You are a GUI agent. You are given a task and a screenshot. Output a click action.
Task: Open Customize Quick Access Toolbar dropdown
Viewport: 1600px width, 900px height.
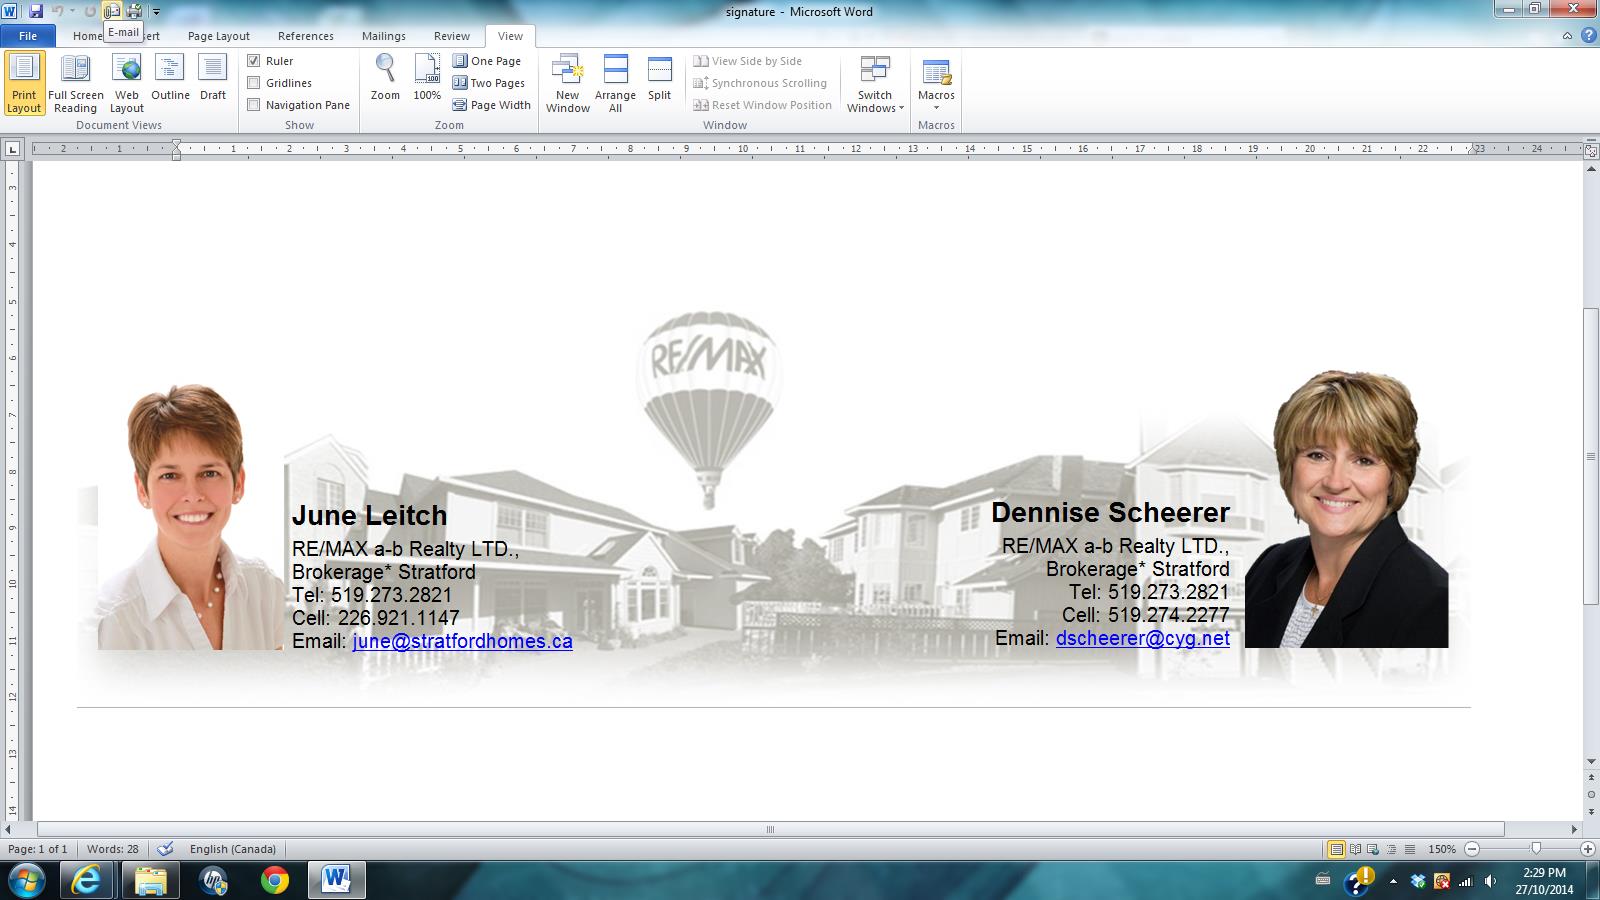coord(156,12)
